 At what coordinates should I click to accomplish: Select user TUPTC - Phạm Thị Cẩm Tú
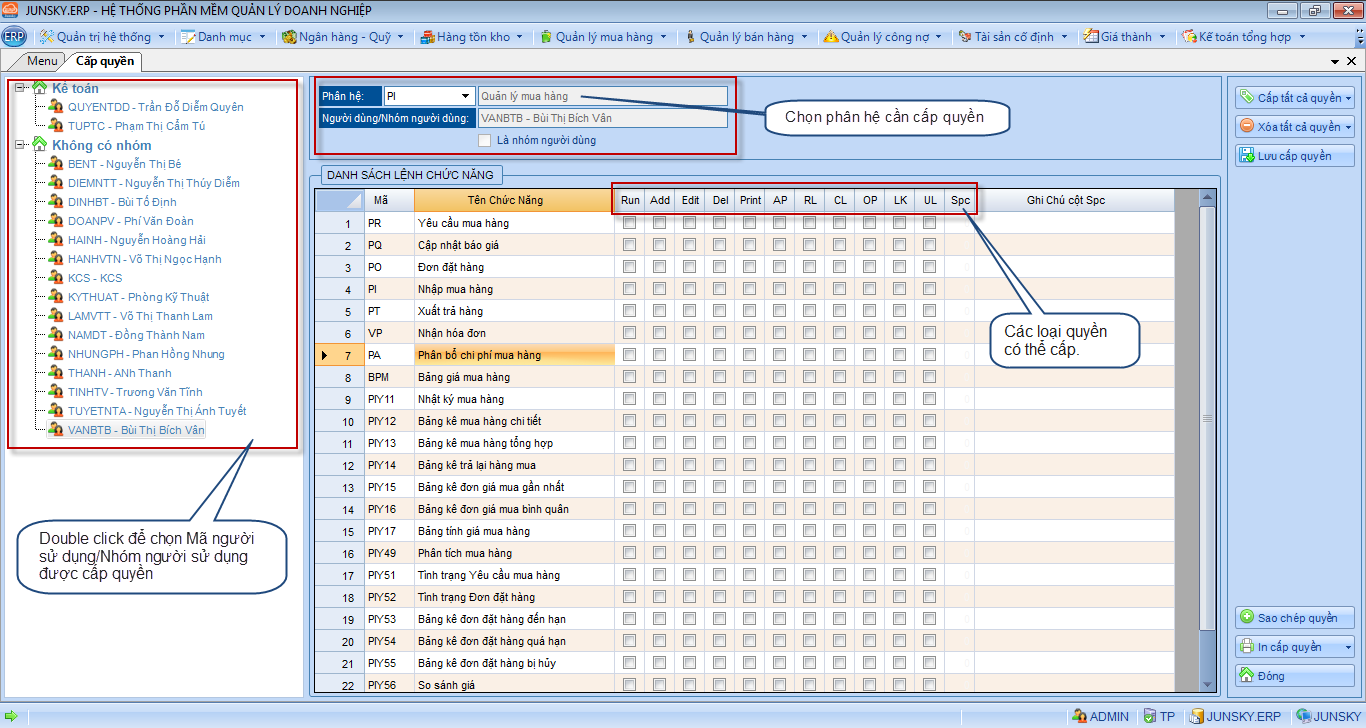(136, 126)
